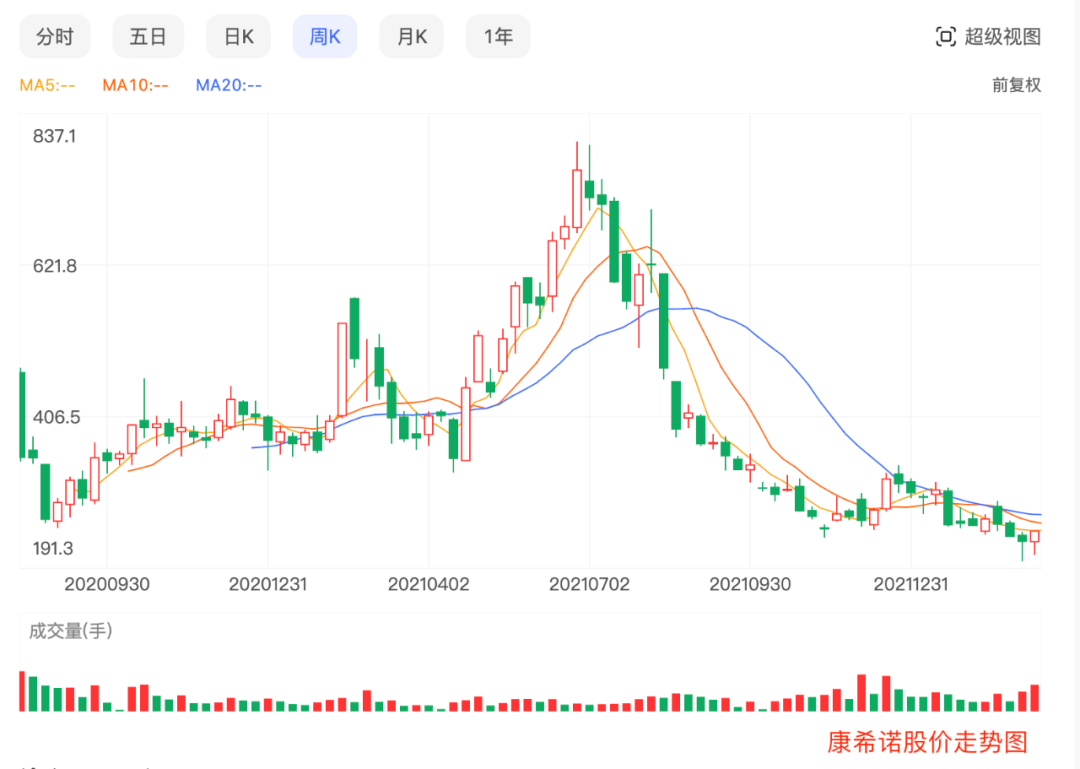Viewport: 1080px width, 769px height.
Task: Click date label 20200930
Action: coord(107,584)
